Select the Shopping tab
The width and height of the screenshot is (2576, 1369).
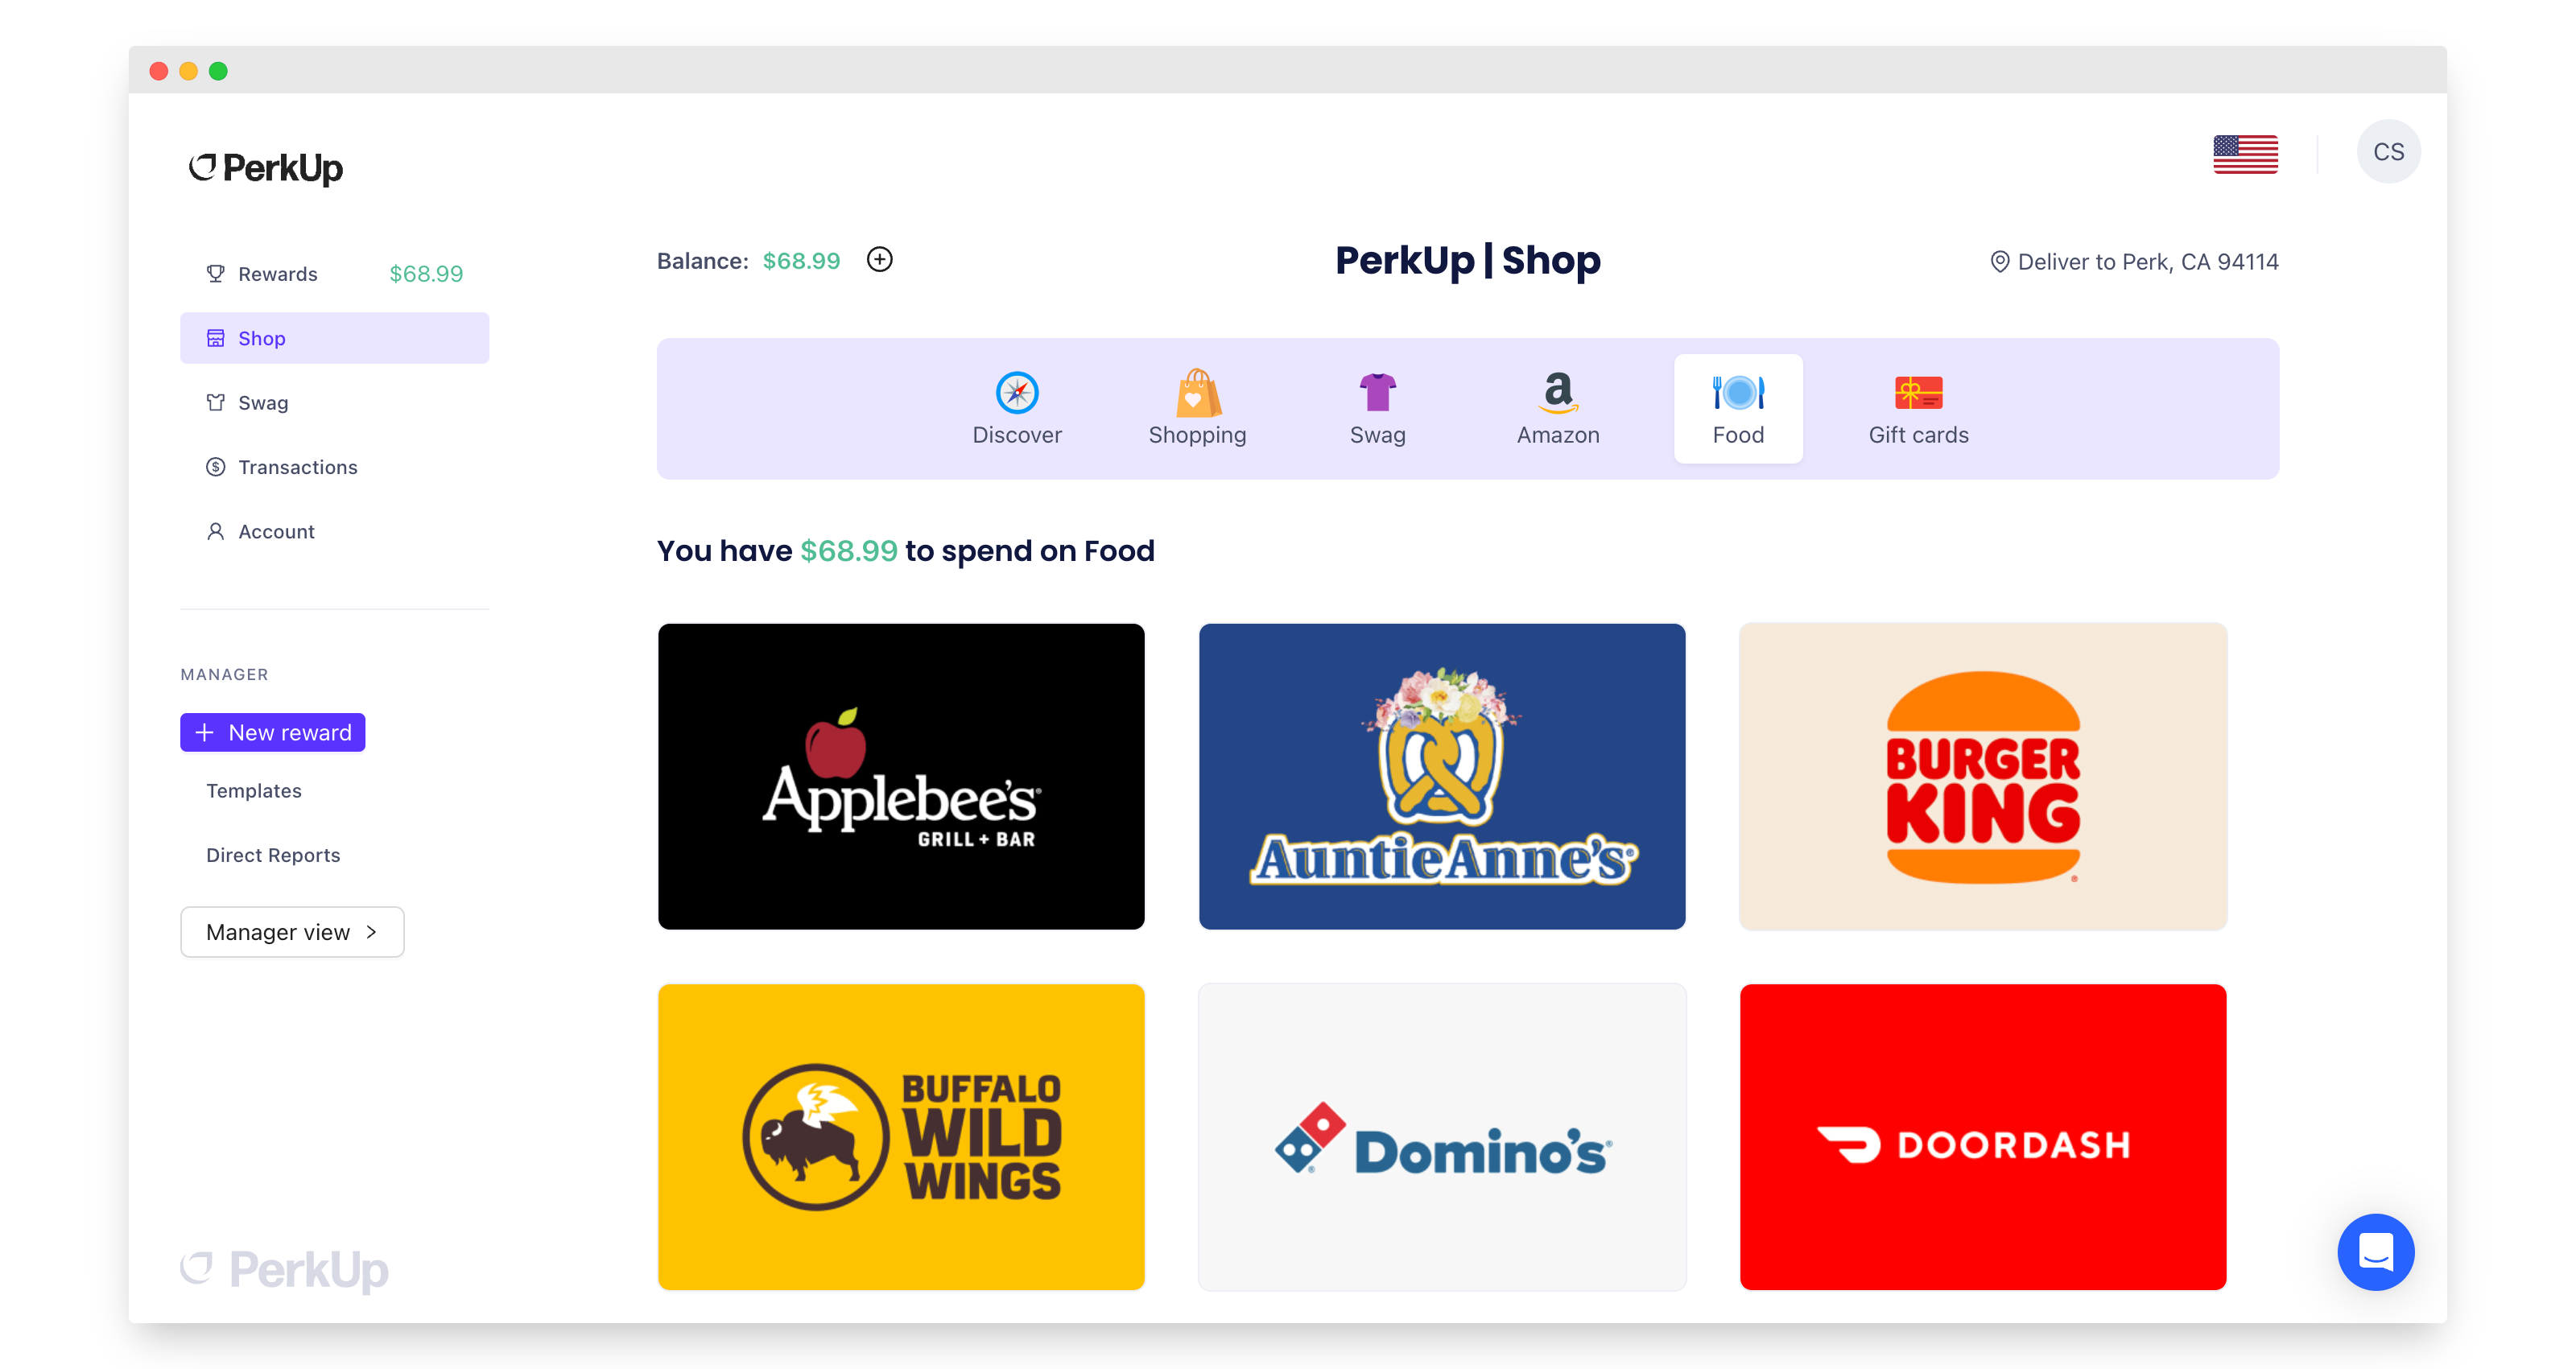tap(1196, 406)
